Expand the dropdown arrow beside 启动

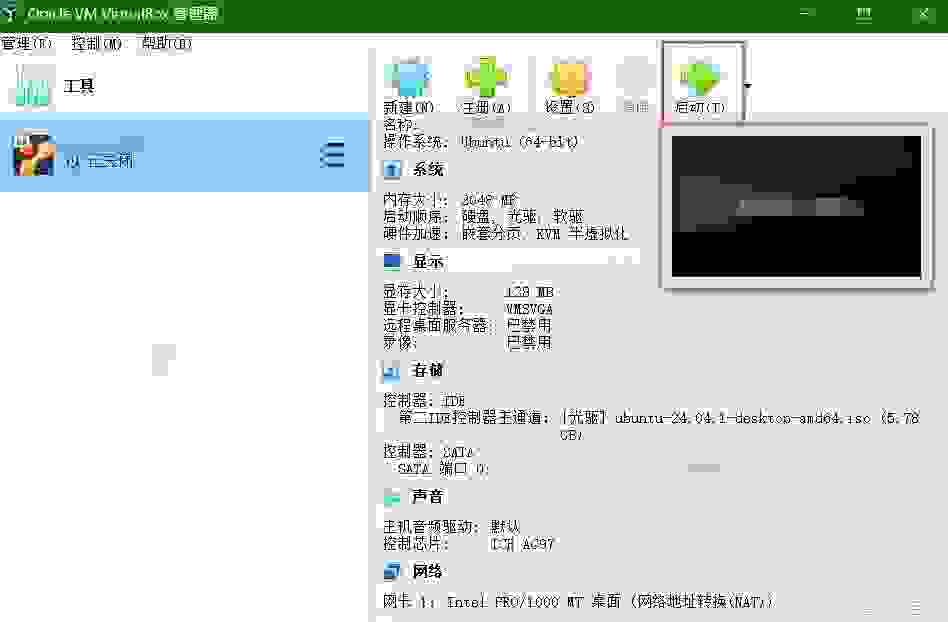tap(747, 85)
